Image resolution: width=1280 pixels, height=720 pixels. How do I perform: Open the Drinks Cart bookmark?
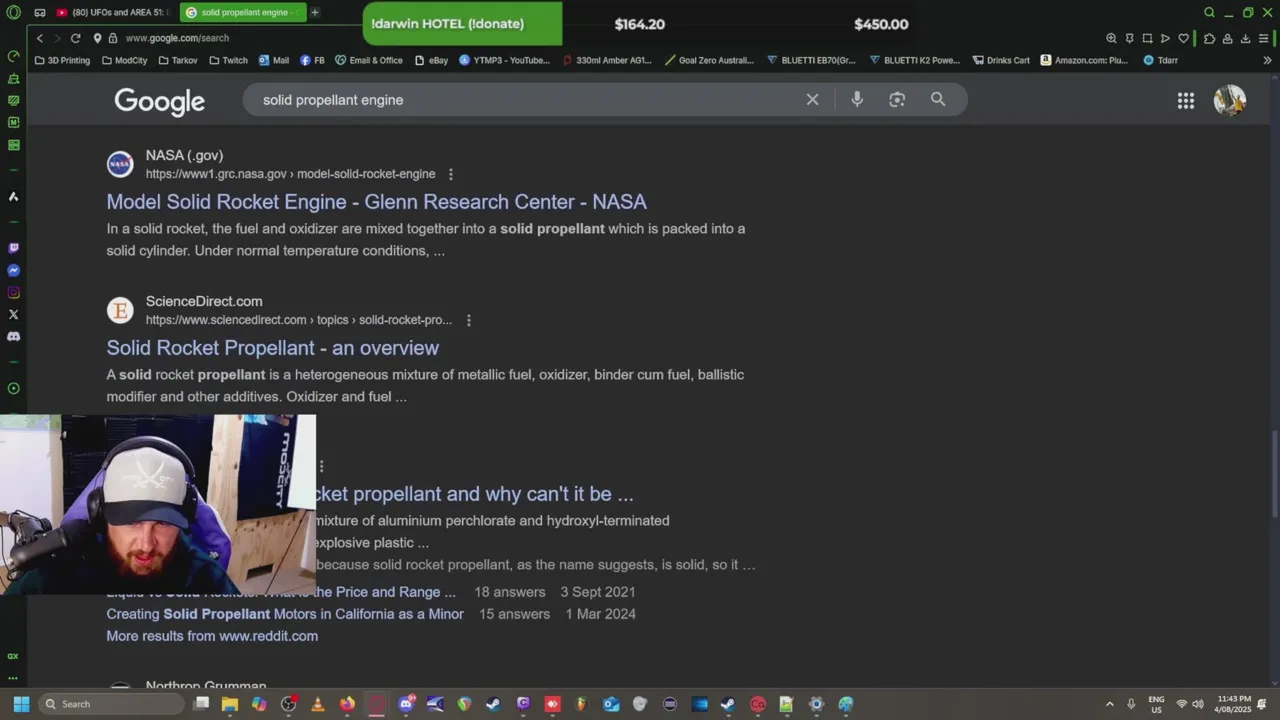coord(1000,60)
